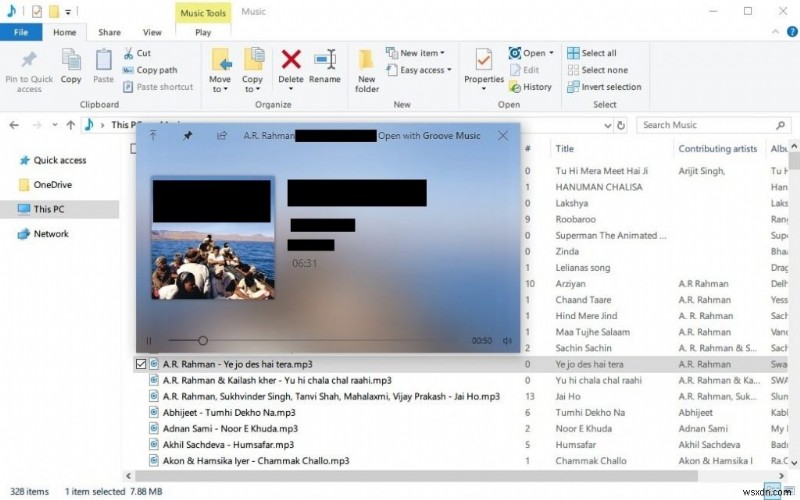Switch to the Home tab

[65, 32]
